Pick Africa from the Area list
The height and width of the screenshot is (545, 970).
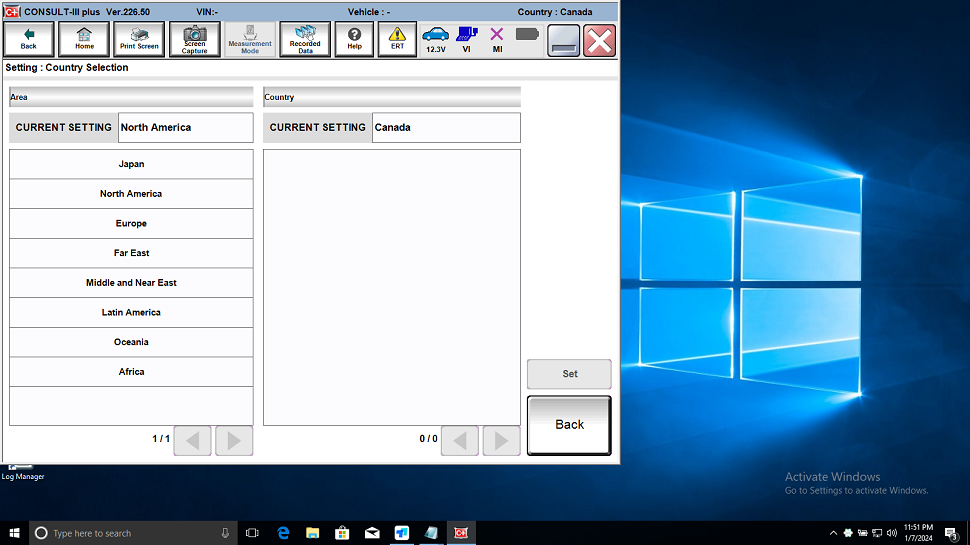coord(131,372)
